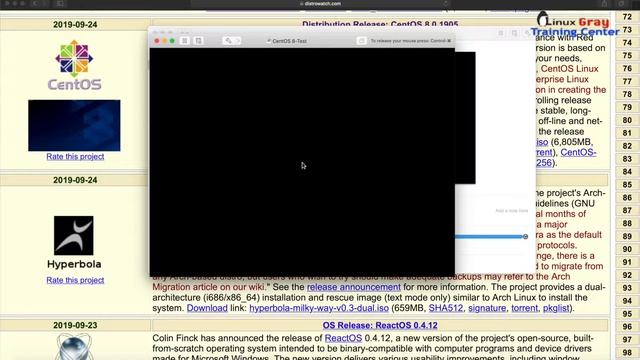Show browser tab overview icon
Image resolution: width=640 pixels, height=360 pixels.
(x=622, y=4)
